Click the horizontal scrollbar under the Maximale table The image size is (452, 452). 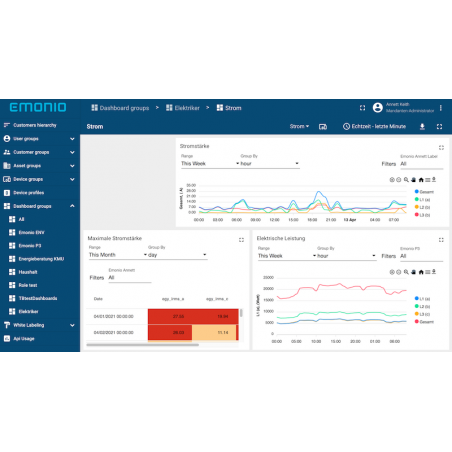pyautogui.click(x=142, y=345)
